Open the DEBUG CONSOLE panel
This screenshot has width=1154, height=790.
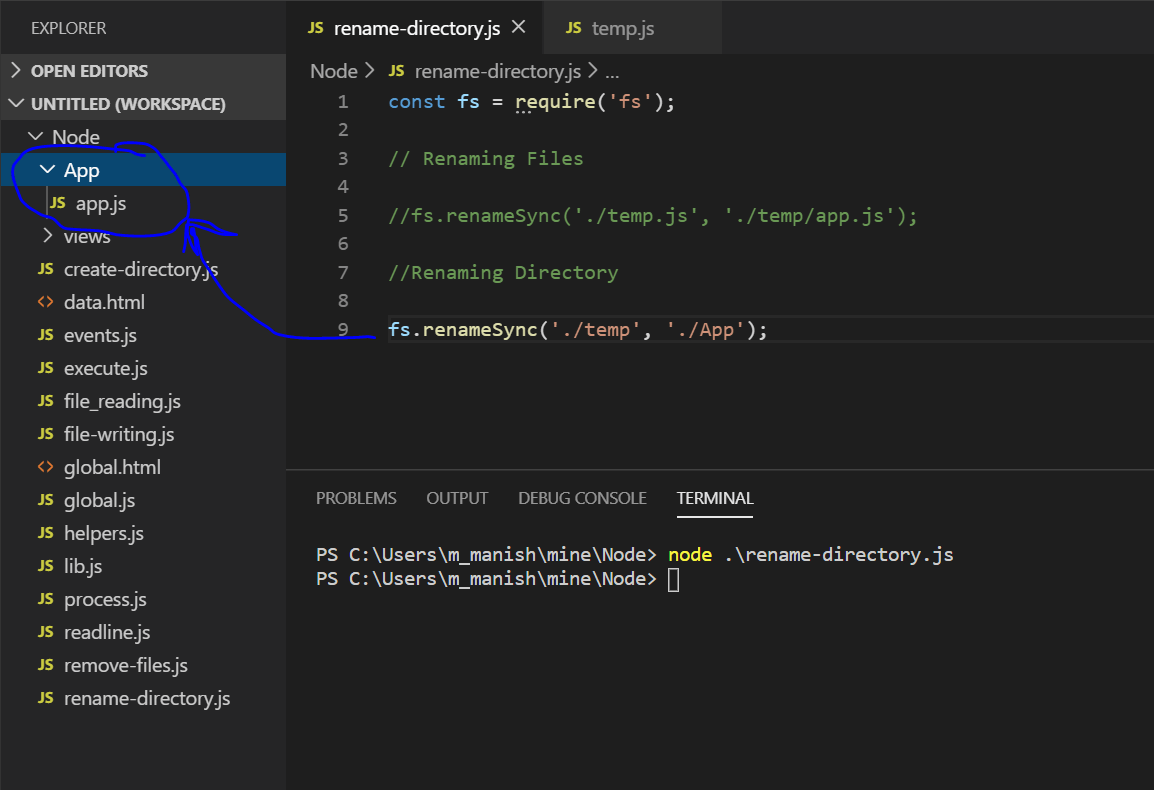click(582, 498)
